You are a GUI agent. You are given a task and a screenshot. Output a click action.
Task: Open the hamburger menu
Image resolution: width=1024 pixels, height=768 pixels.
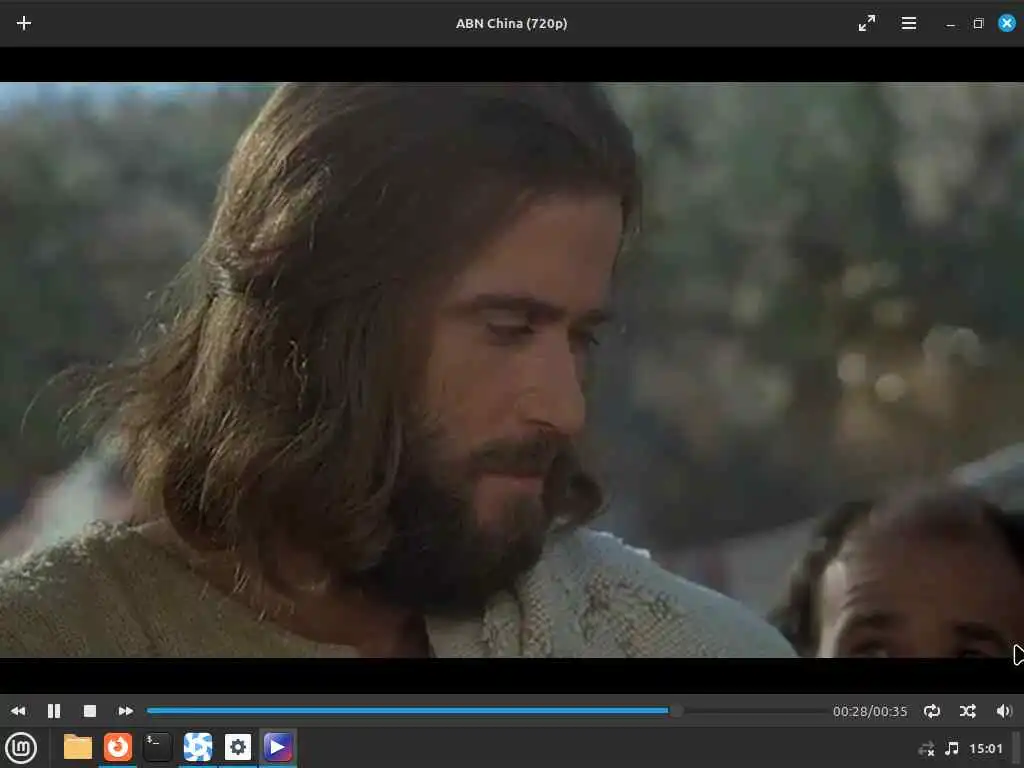(908, 24)
